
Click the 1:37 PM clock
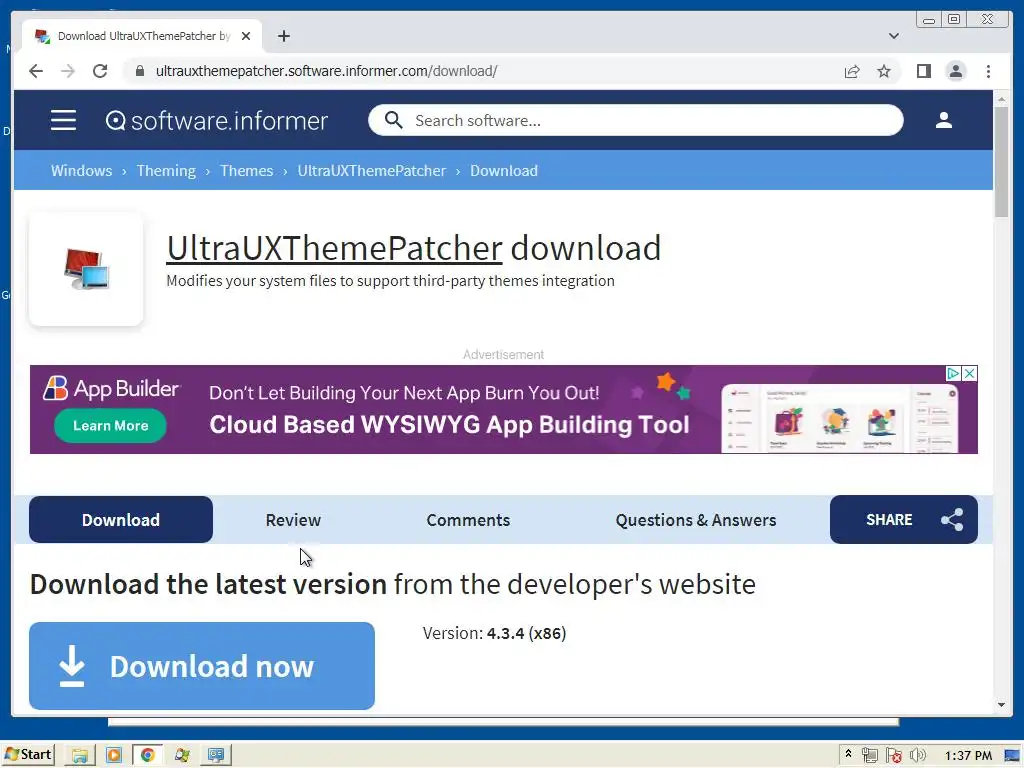(x=968, y=756)
